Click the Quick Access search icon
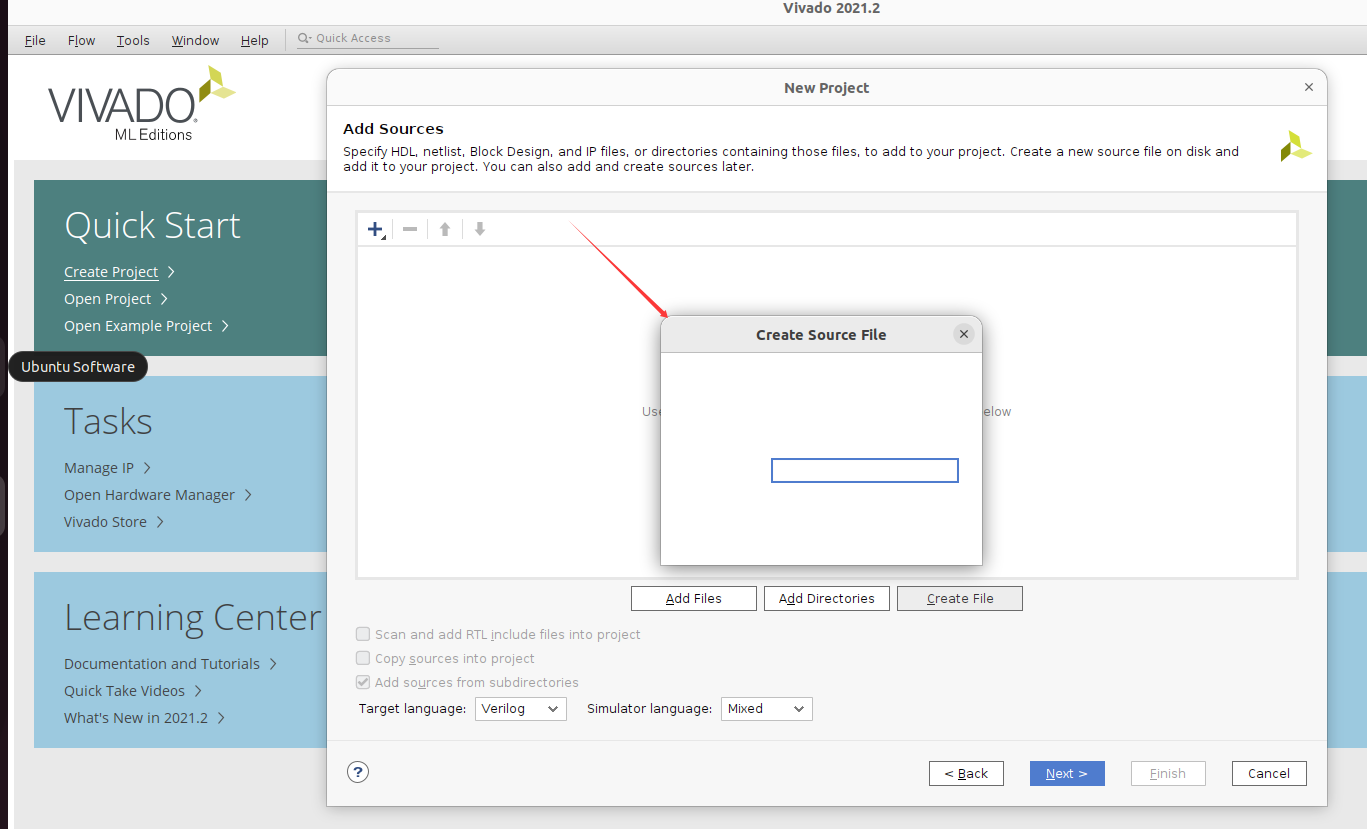 [x=304, y=38]
